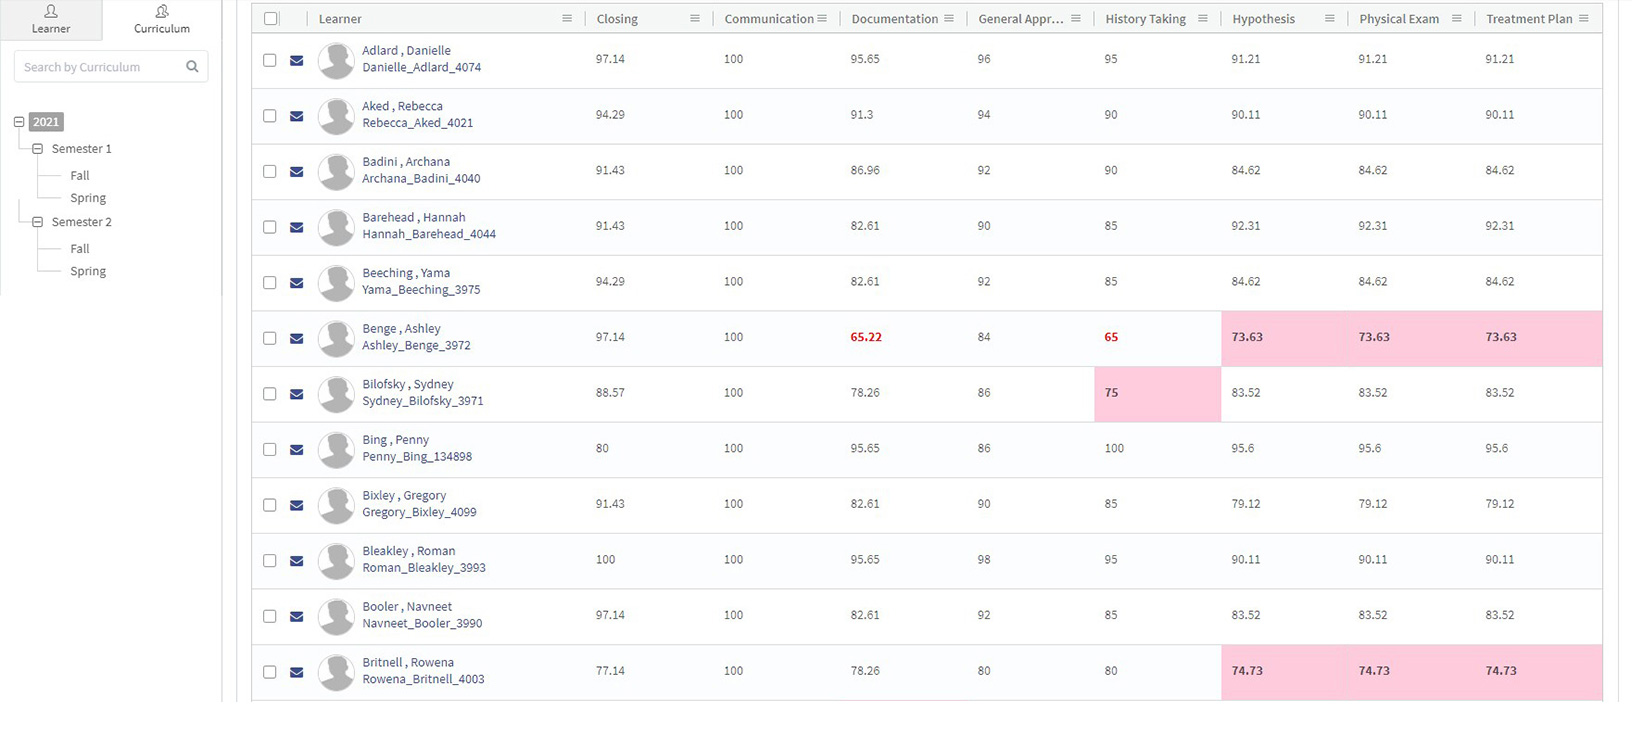The image size is (1632, 744).
Task: Open the Closing column menu icon
Action: coord(695,19)
